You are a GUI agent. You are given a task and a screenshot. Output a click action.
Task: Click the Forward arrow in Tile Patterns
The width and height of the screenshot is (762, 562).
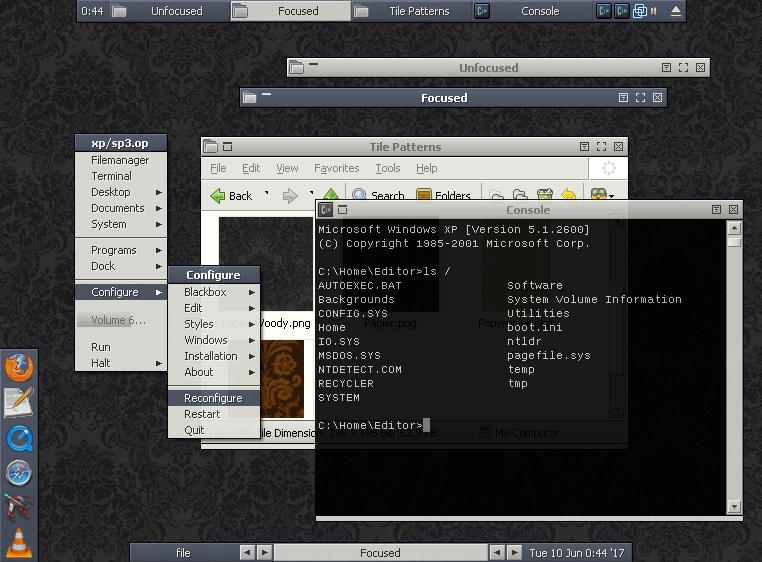(x=290, y=196)
